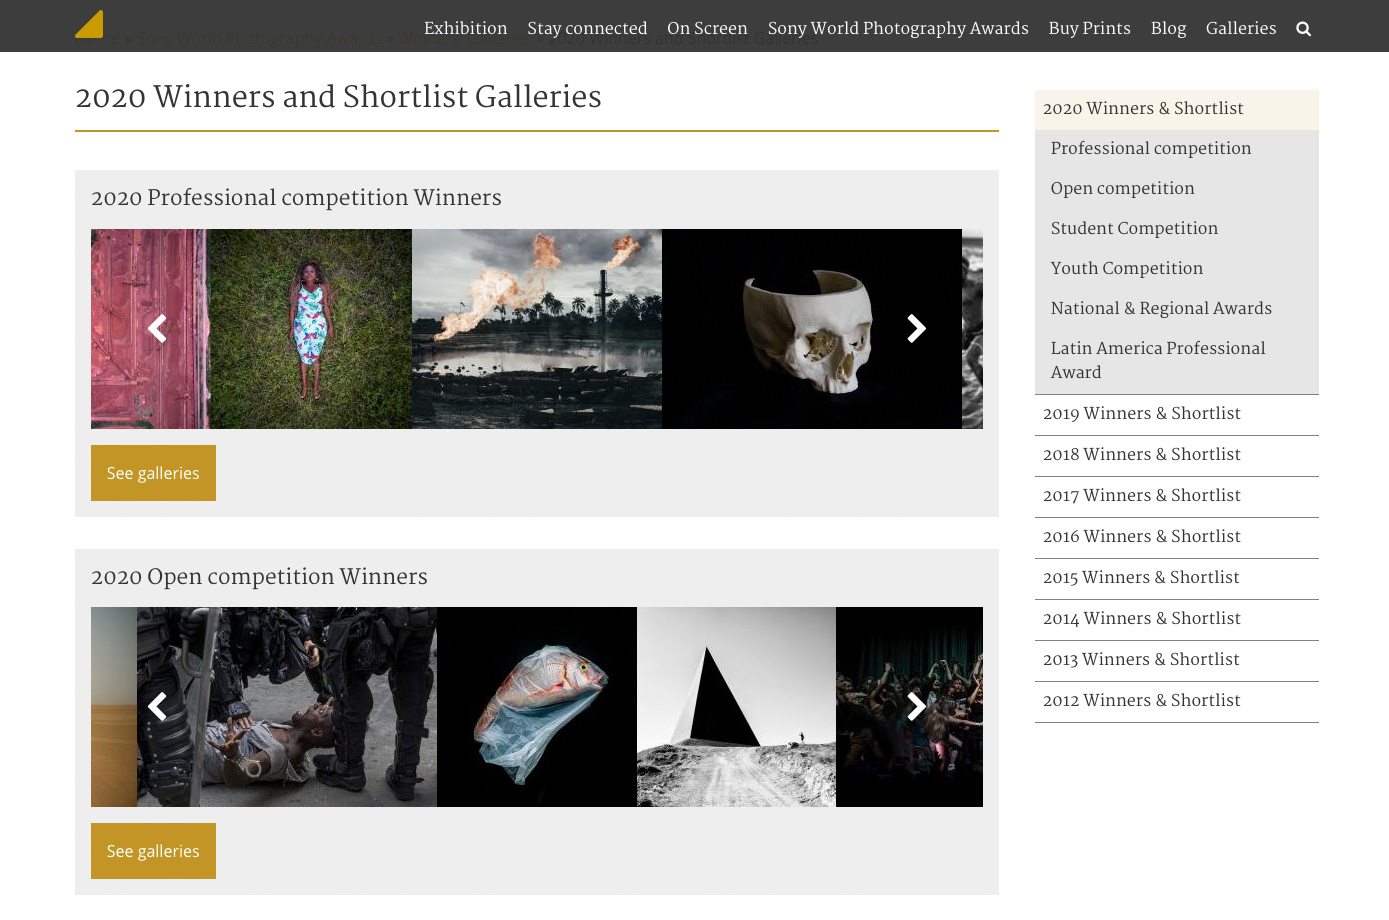The image size is (1389, 920).
Task: Click the yellow triangle site logo
Action: coord(90,24)
